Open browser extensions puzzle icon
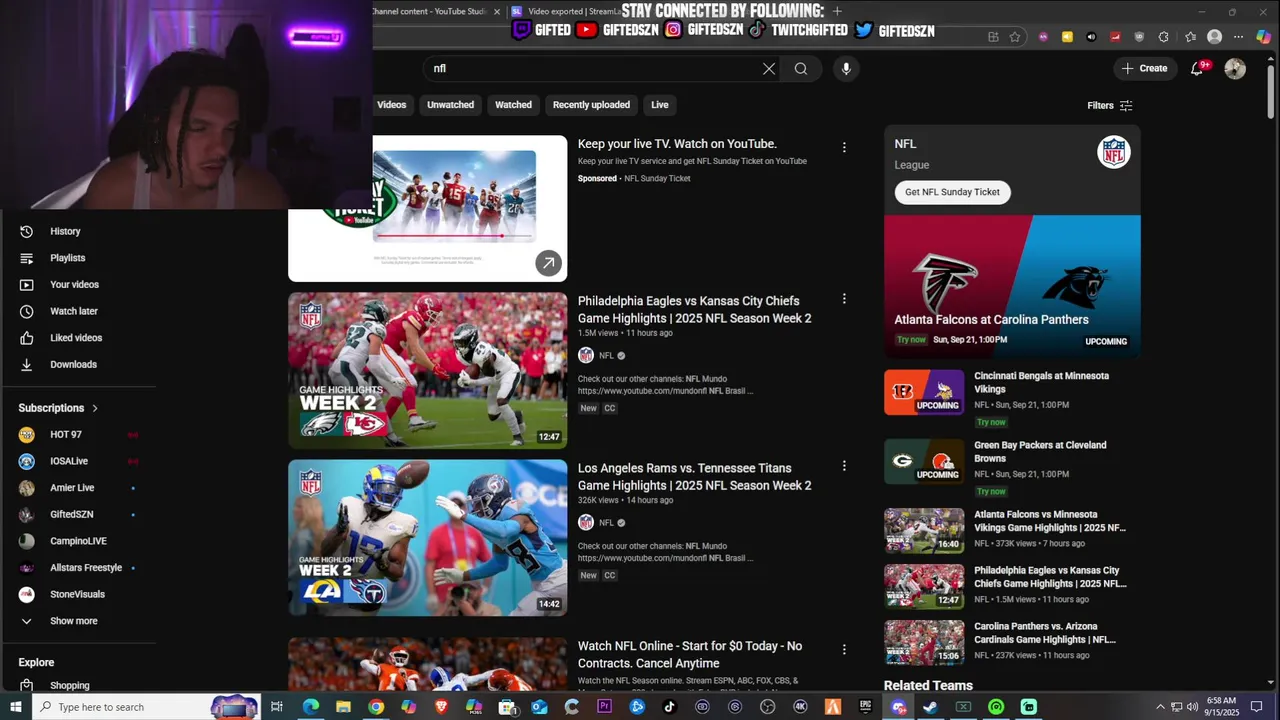This screenshot has height=720, width=1280. pyautogui.click(x=1163, y=37)
